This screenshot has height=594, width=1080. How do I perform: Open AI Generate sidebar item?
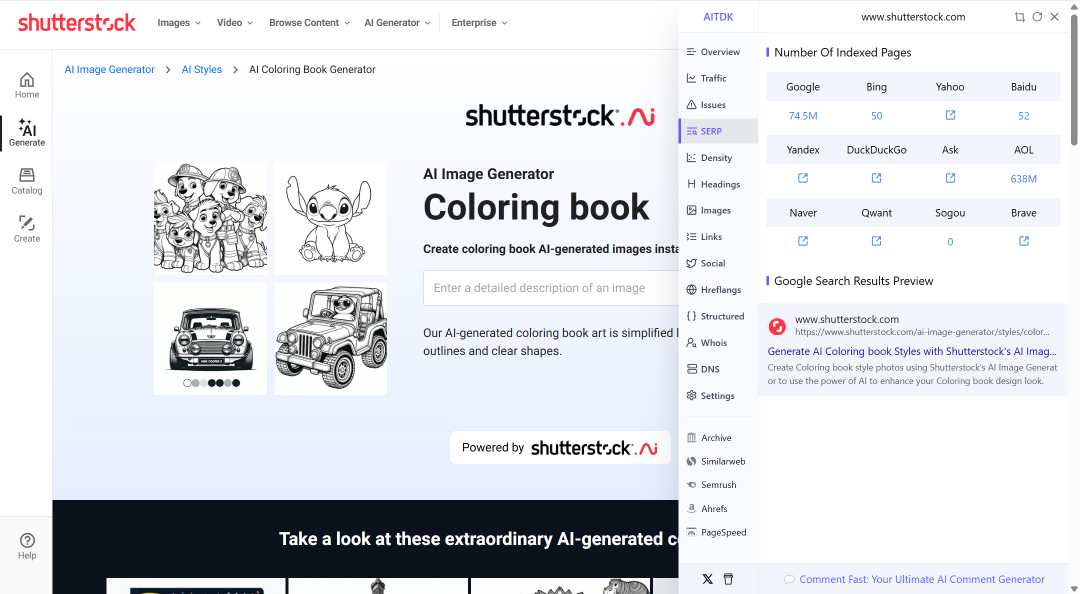click(27, 133)
